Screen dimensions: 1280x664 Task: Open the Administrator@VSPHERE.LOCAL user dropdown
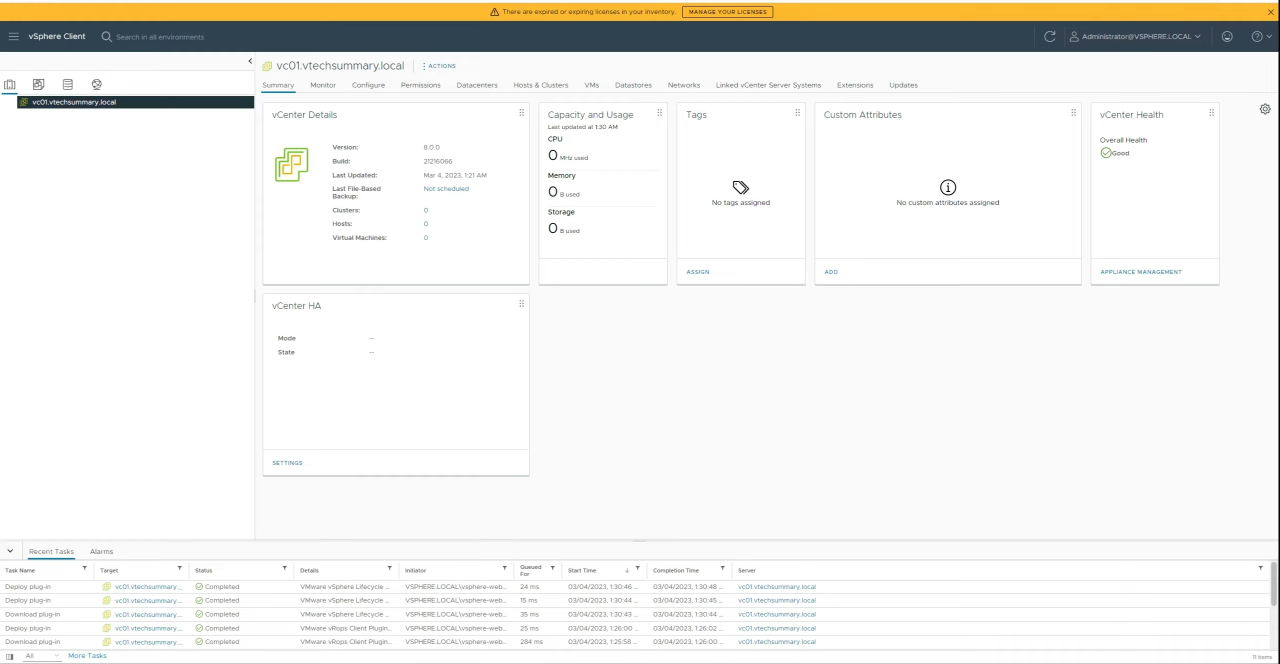click(1135, 37)
